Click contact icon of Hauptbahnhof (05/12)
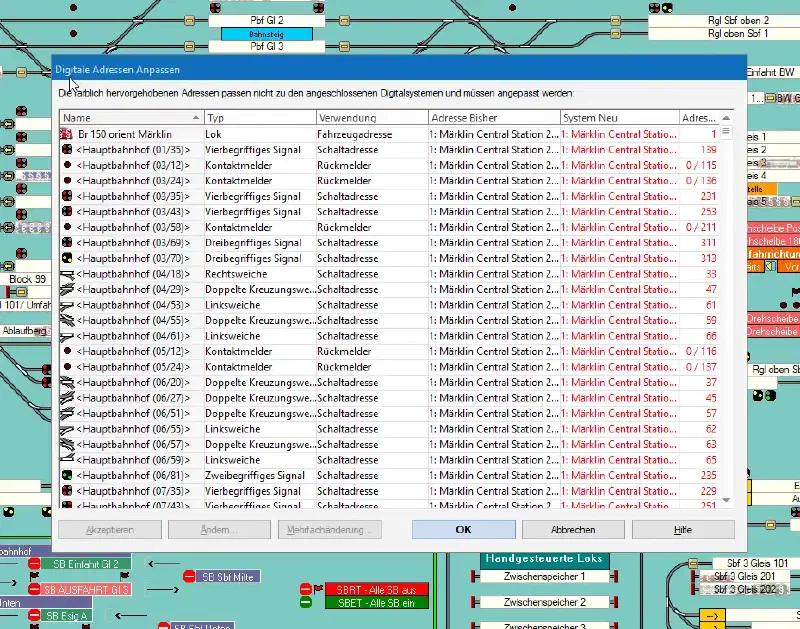The image size is (800, 629). pyautogui.click(x=67, y=351)
